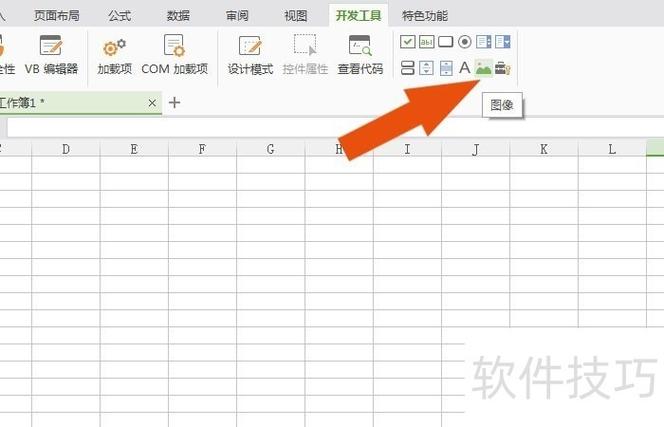
Task: Insert a spin button control
Action: (x=426, y=68)
